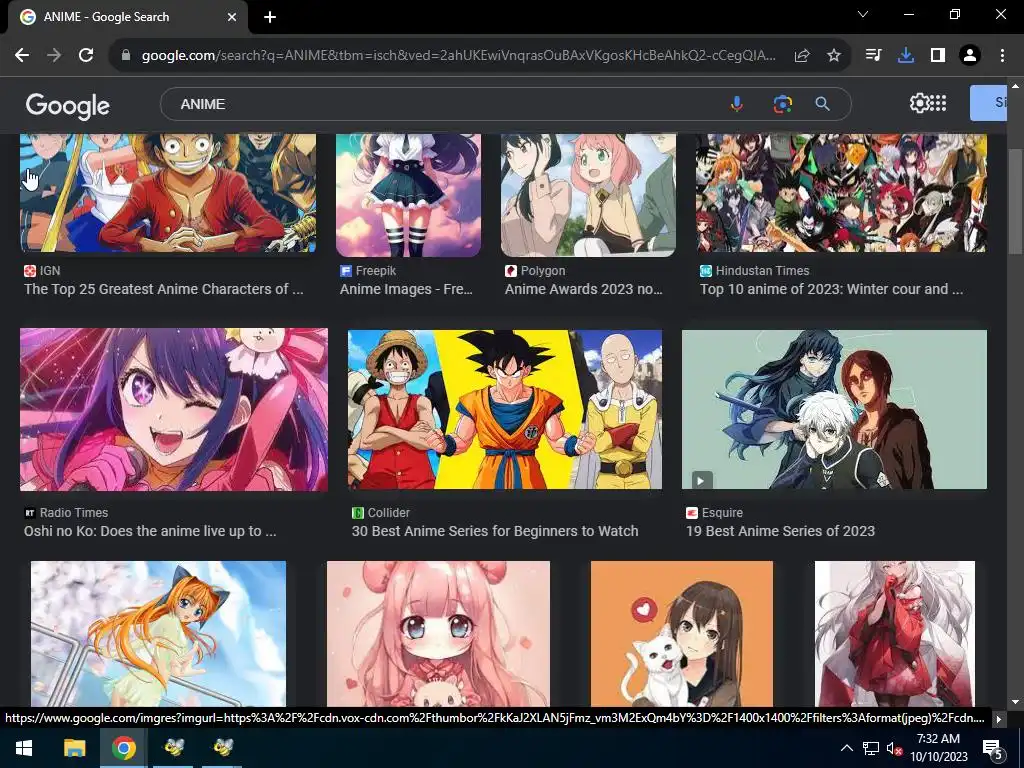Start voice search with microphone
Viewport: 1024px width, 768px height.
click(737, 104)
